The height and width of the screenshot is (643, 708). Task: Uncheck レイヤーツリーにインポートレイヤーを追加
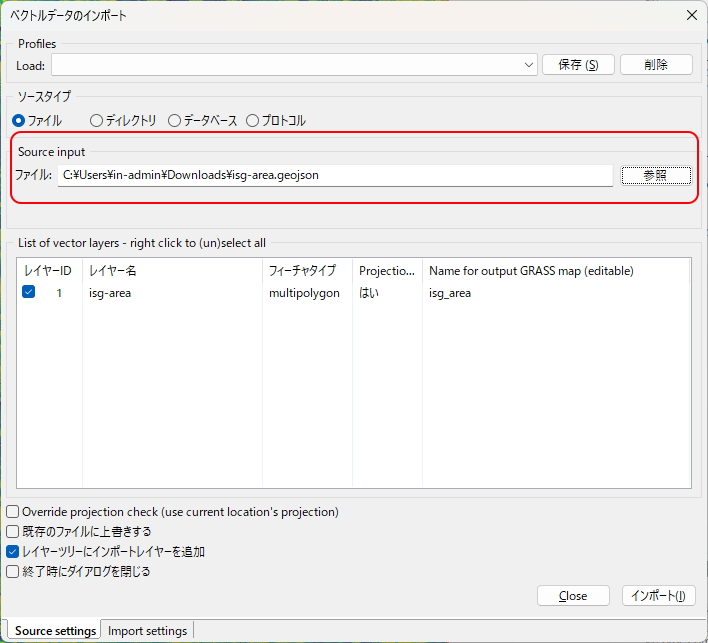tap(13, 551)
